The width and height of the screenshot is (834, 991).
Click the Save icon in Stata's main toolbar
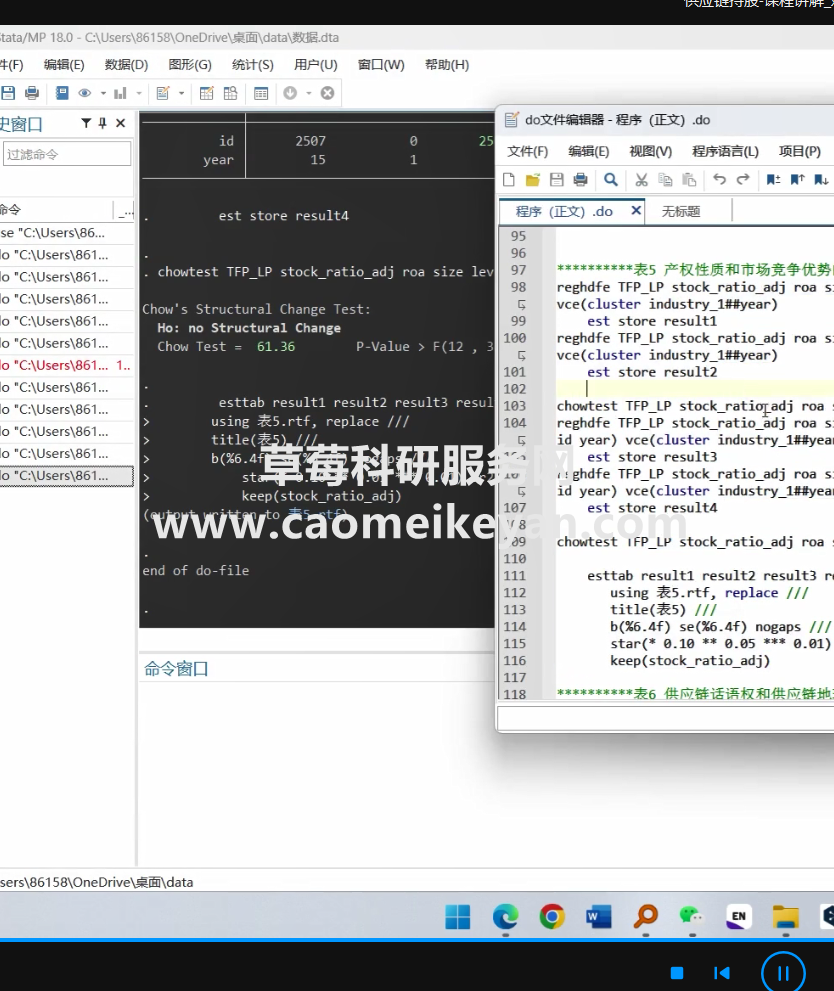tap(8, 94)
